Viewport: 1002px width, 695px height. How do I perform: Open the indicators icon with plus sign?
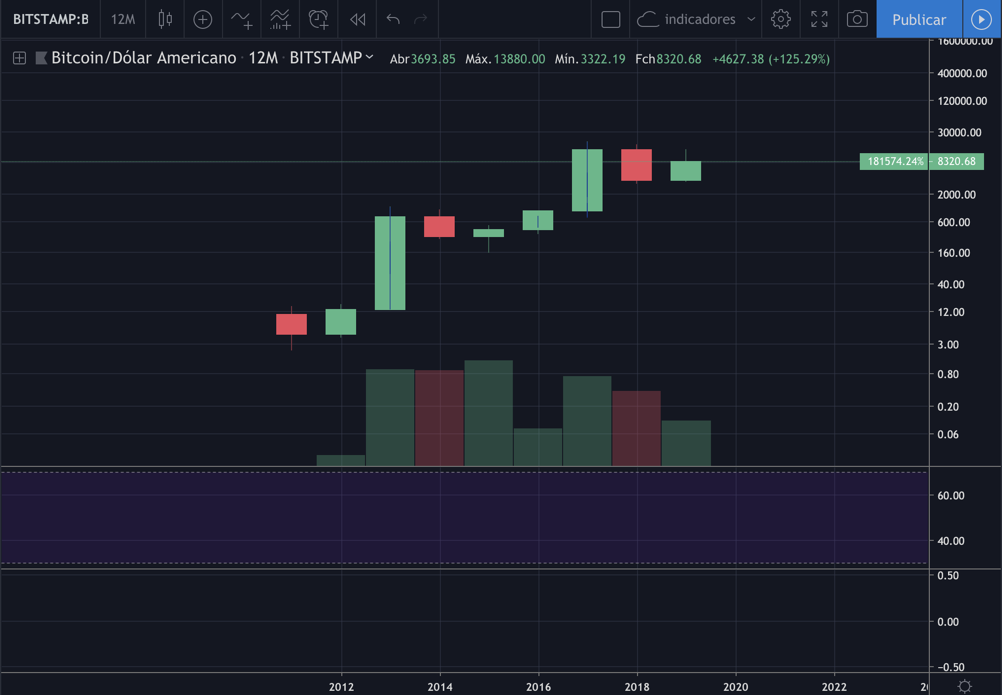[242, 19]
